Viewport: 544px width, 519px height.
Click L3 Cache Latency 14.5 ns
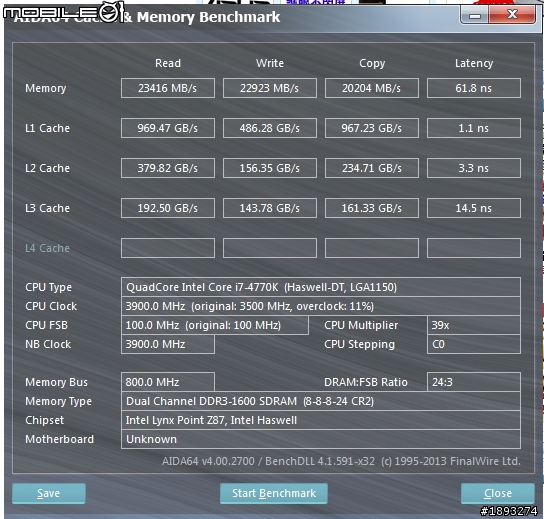click(x=474, y=208)
